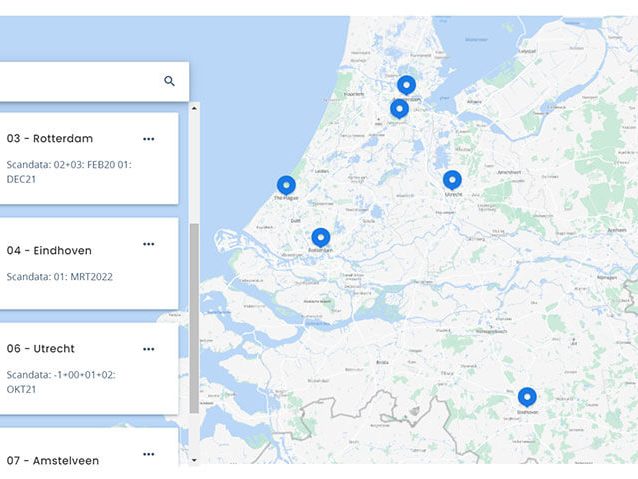Open the options menu for 03 - Rotterdam
This screenshot has width=638, height=479.
(x=149, y=139)
